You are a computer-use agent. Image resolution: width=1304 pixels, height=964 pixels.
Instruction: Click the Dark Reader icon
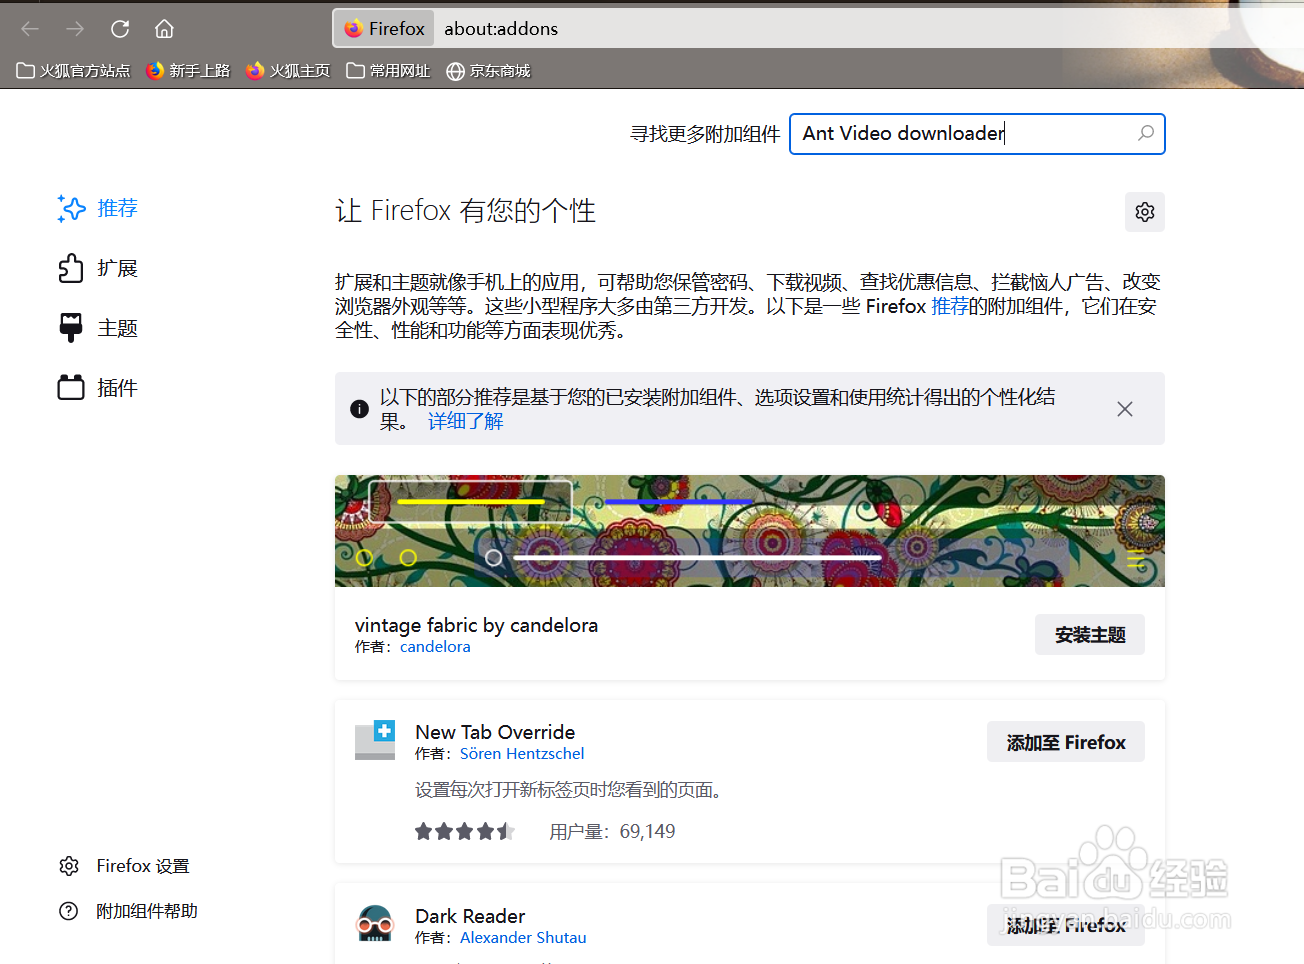click(x=375, y=924)
